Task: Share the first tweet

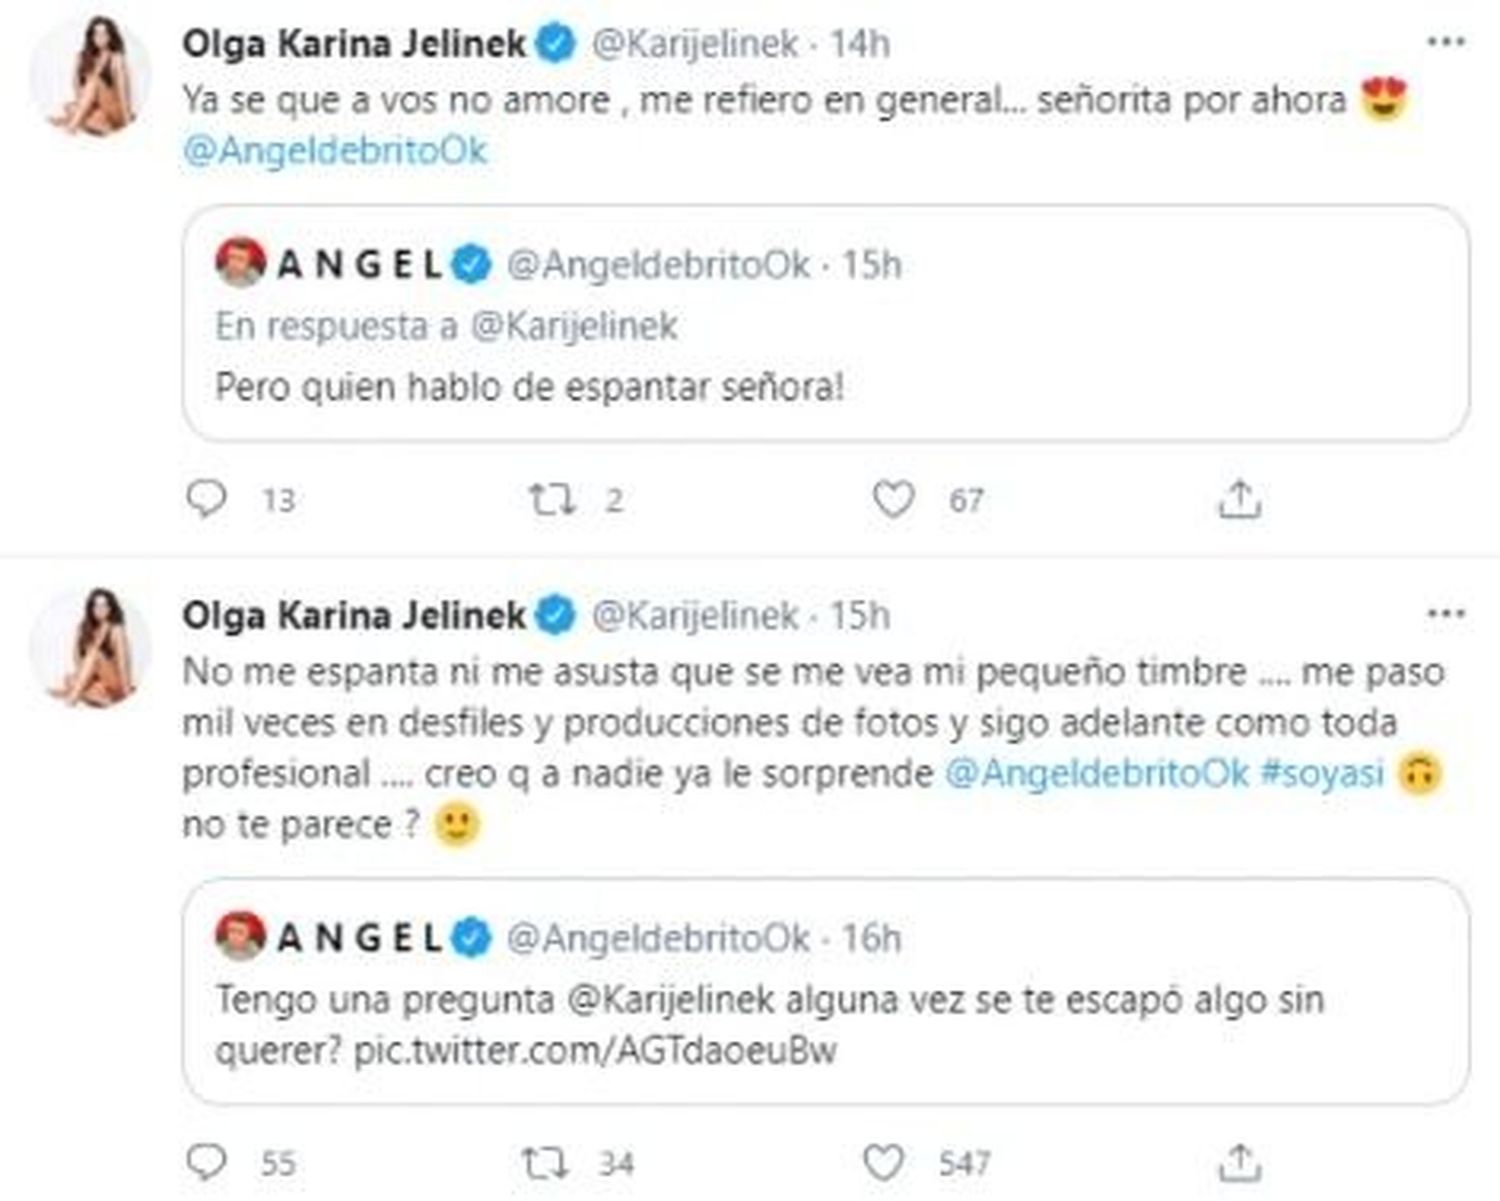Action: pos(1238,498)
